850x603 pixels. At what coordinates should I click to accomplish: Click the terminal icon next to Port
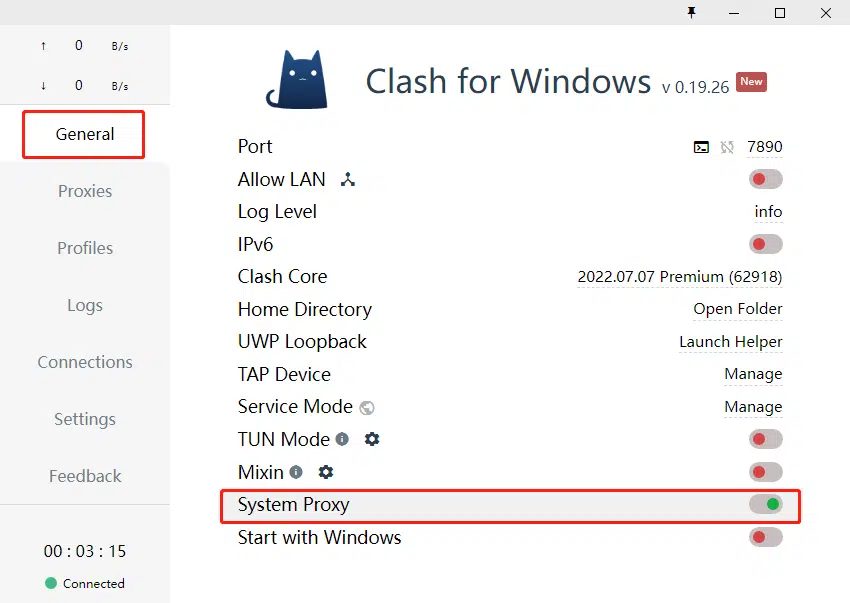[701, 147]
